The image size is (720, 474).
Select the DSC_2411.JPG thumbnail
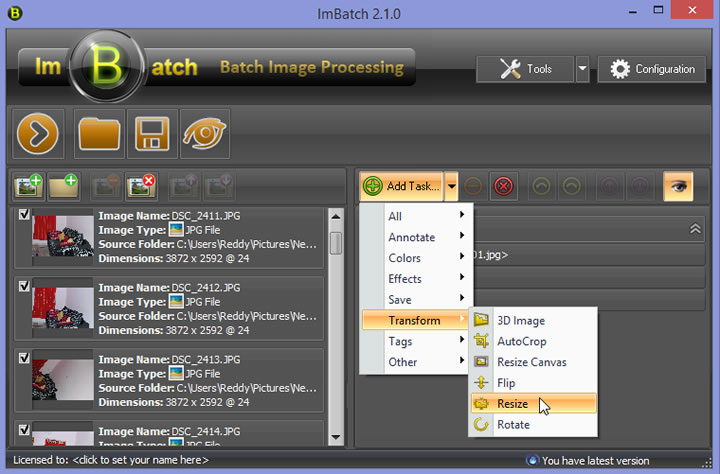click(x=63, y=236)
